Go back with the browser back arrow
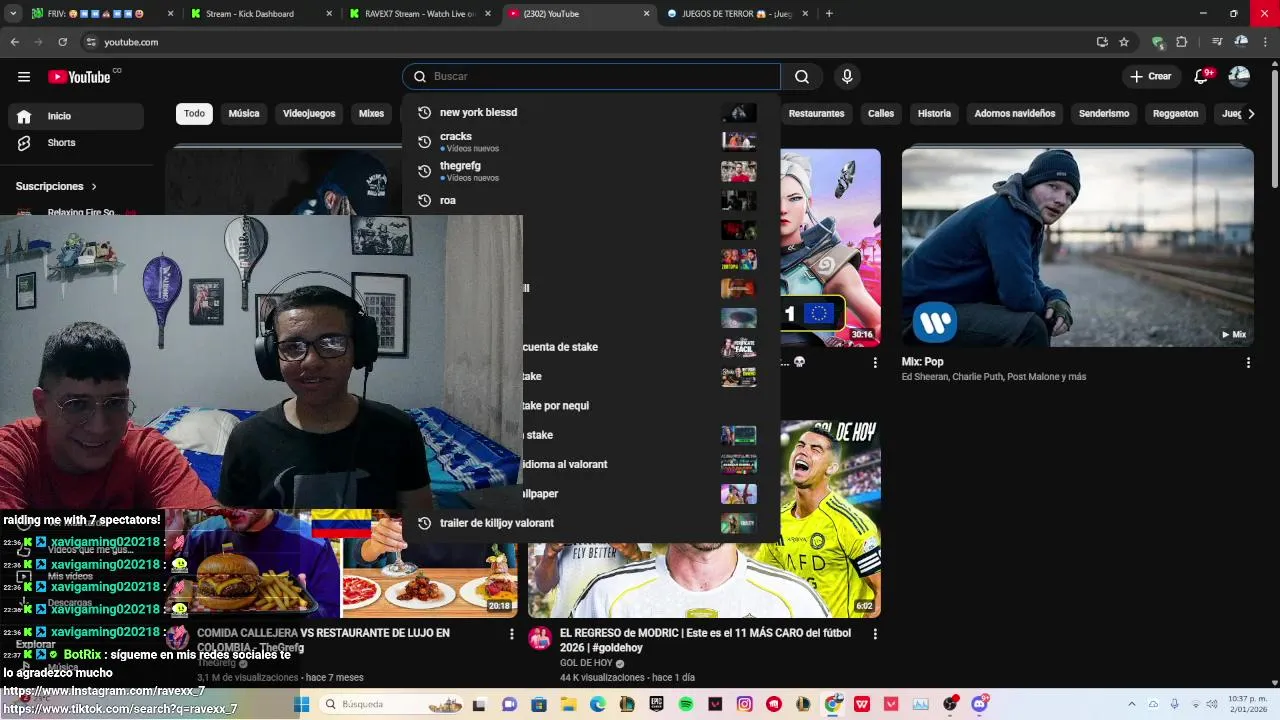Screen dimensions: 1280x720 (14, 42)
